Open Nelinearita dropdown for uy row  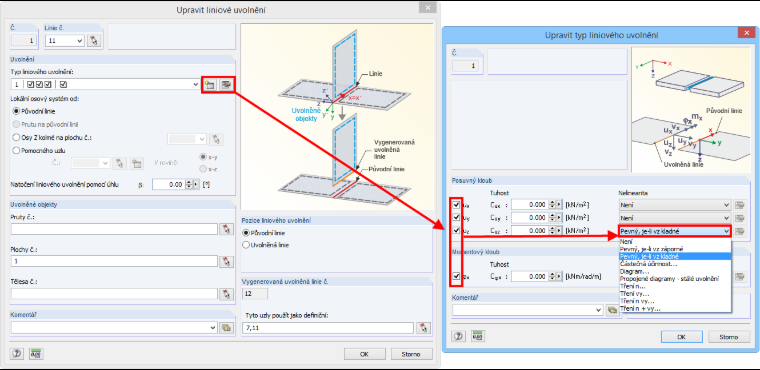pos(726,218)
